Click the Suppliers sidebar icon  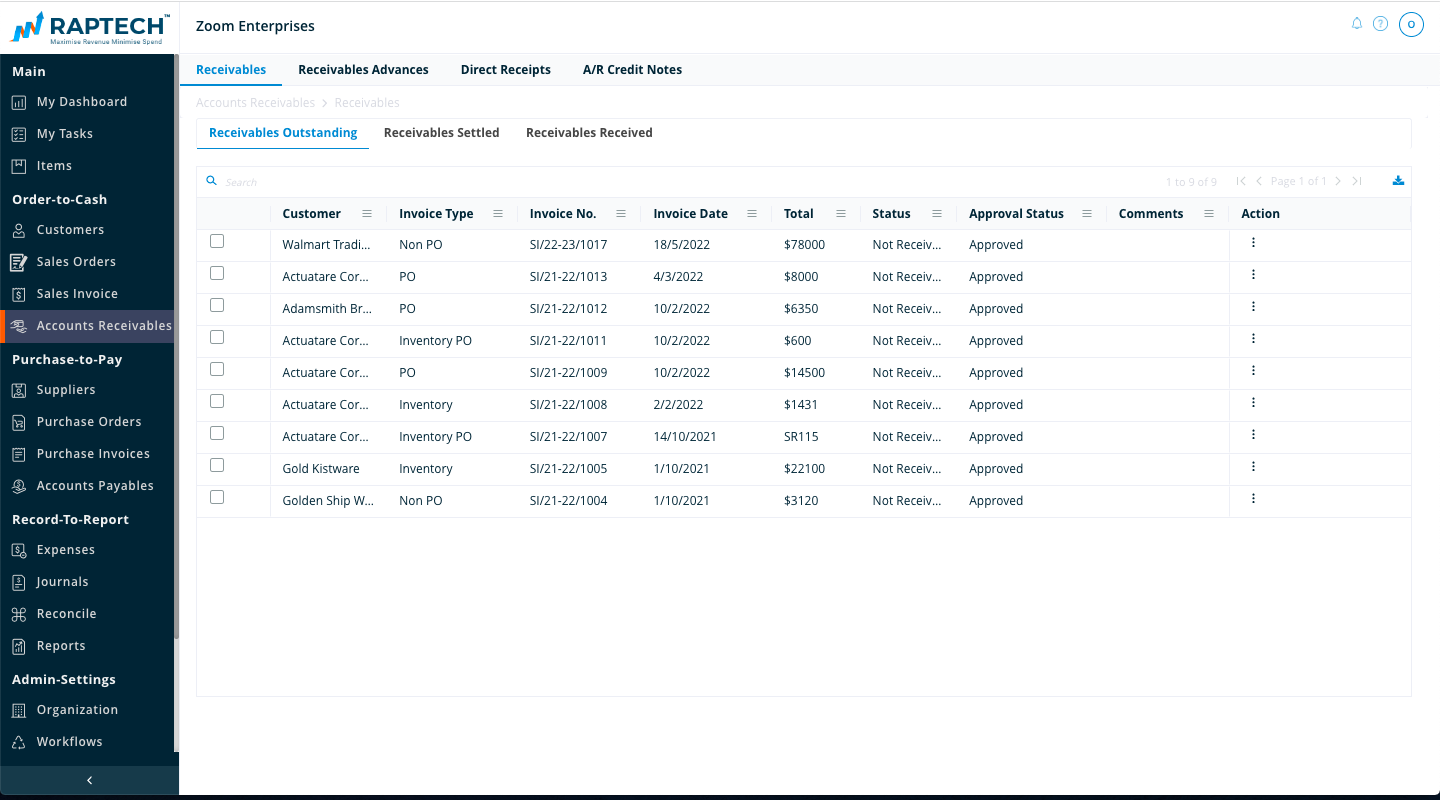pyautogui.click(x=18, y=390)
